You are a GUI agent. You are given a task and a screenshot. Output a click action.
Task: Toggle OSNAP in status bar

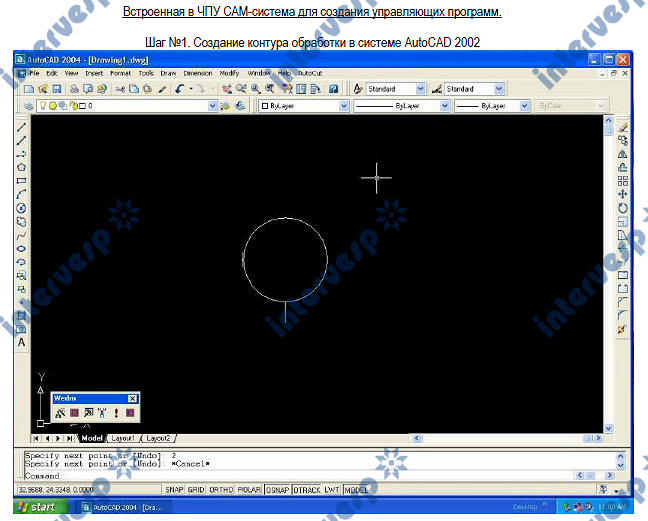point(278,491)
